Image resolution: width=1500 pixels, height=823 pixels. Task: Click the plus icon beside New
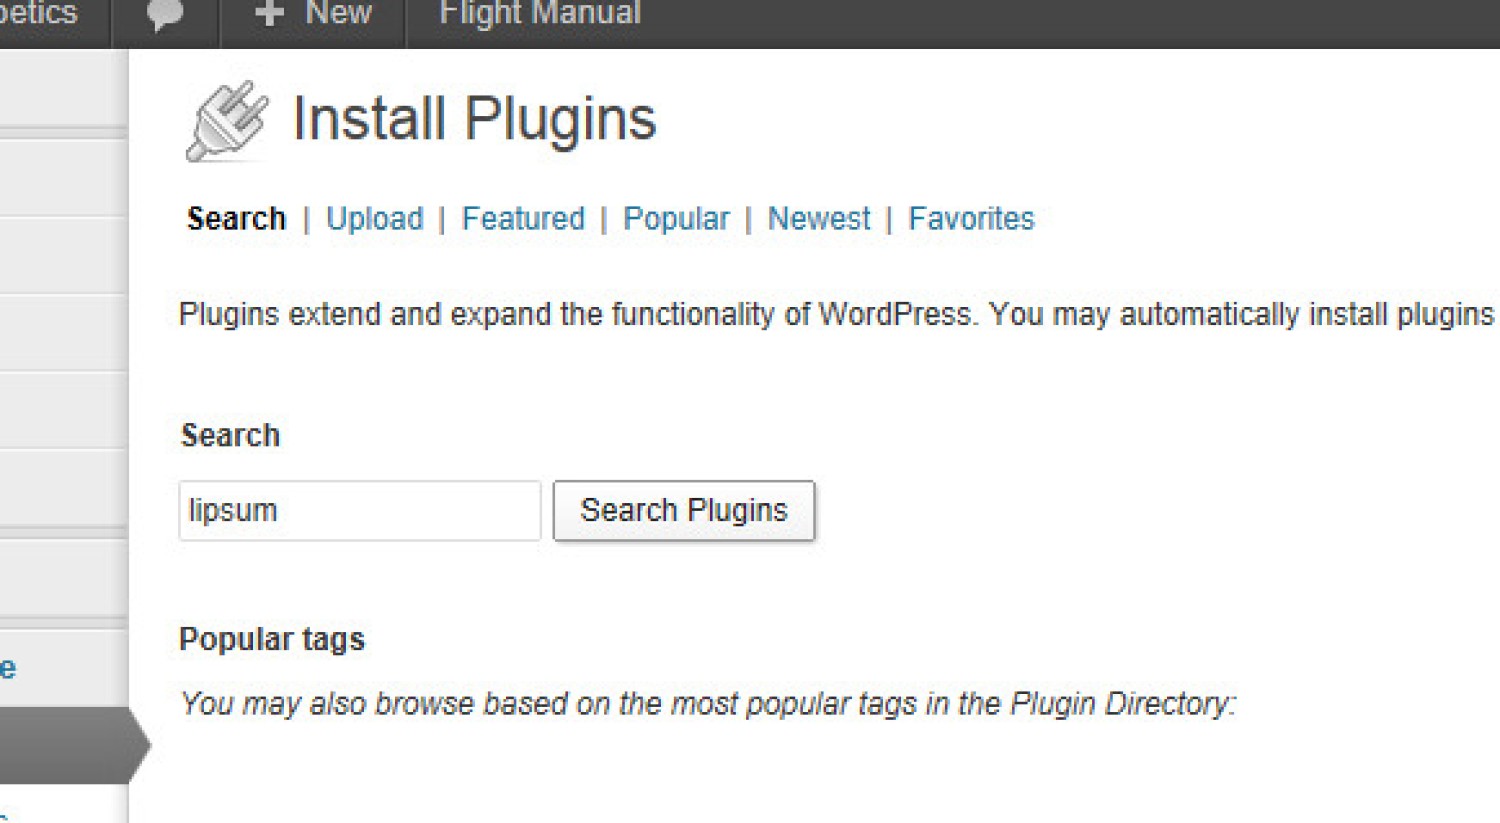click(x=269, y=14)
